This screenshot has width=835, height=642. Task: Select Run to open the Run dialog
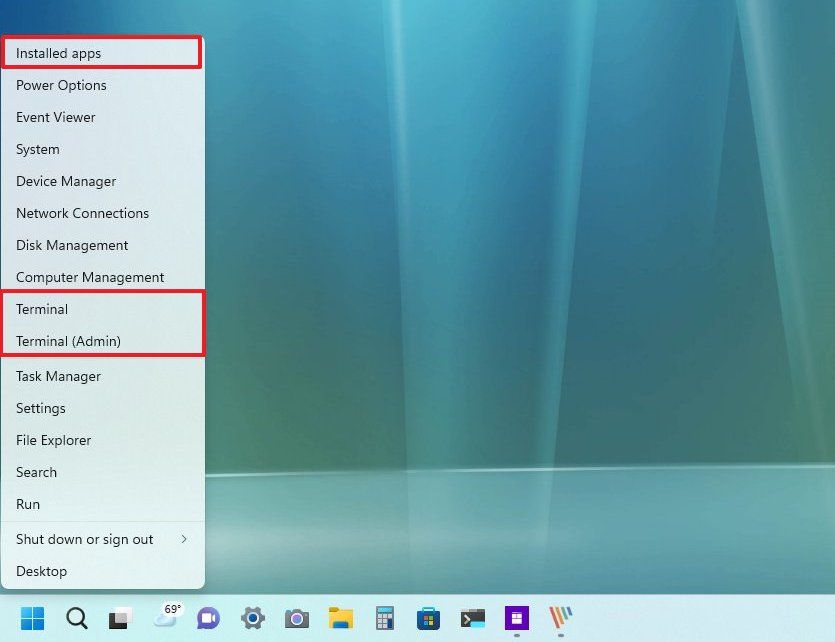[x=27, y=504]
